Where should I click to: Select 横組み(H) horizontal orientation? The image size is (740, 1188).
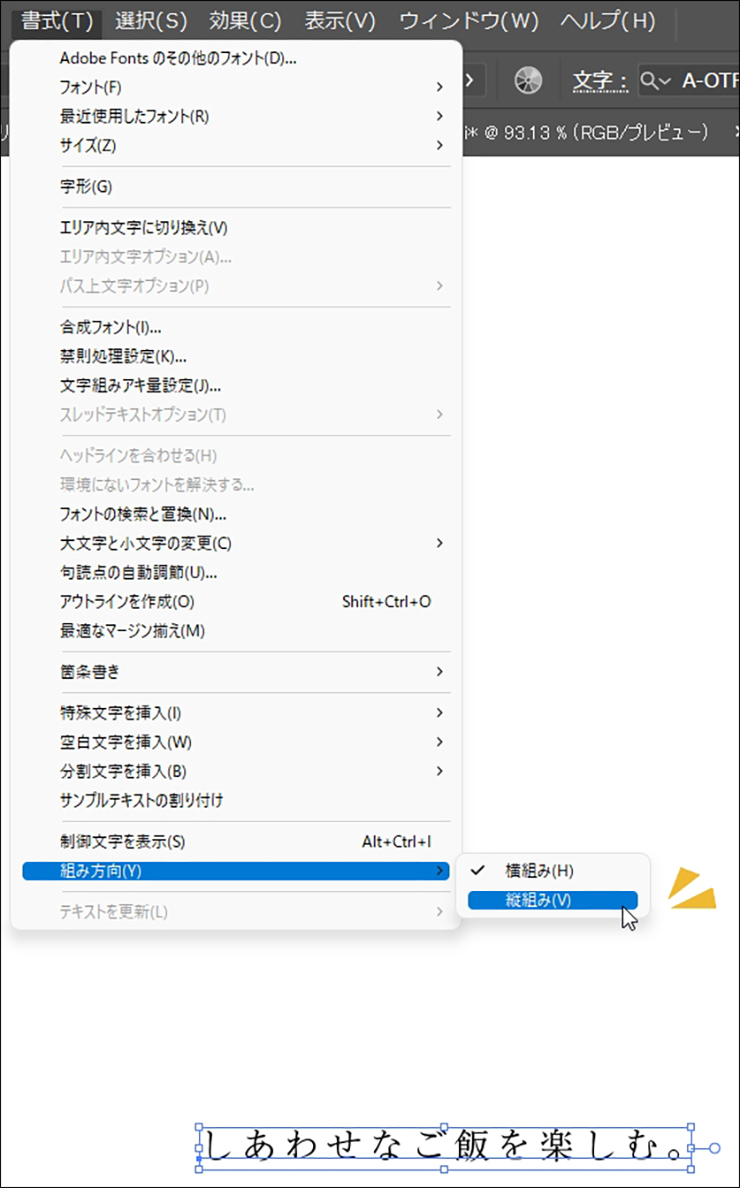tap(540, 871)
